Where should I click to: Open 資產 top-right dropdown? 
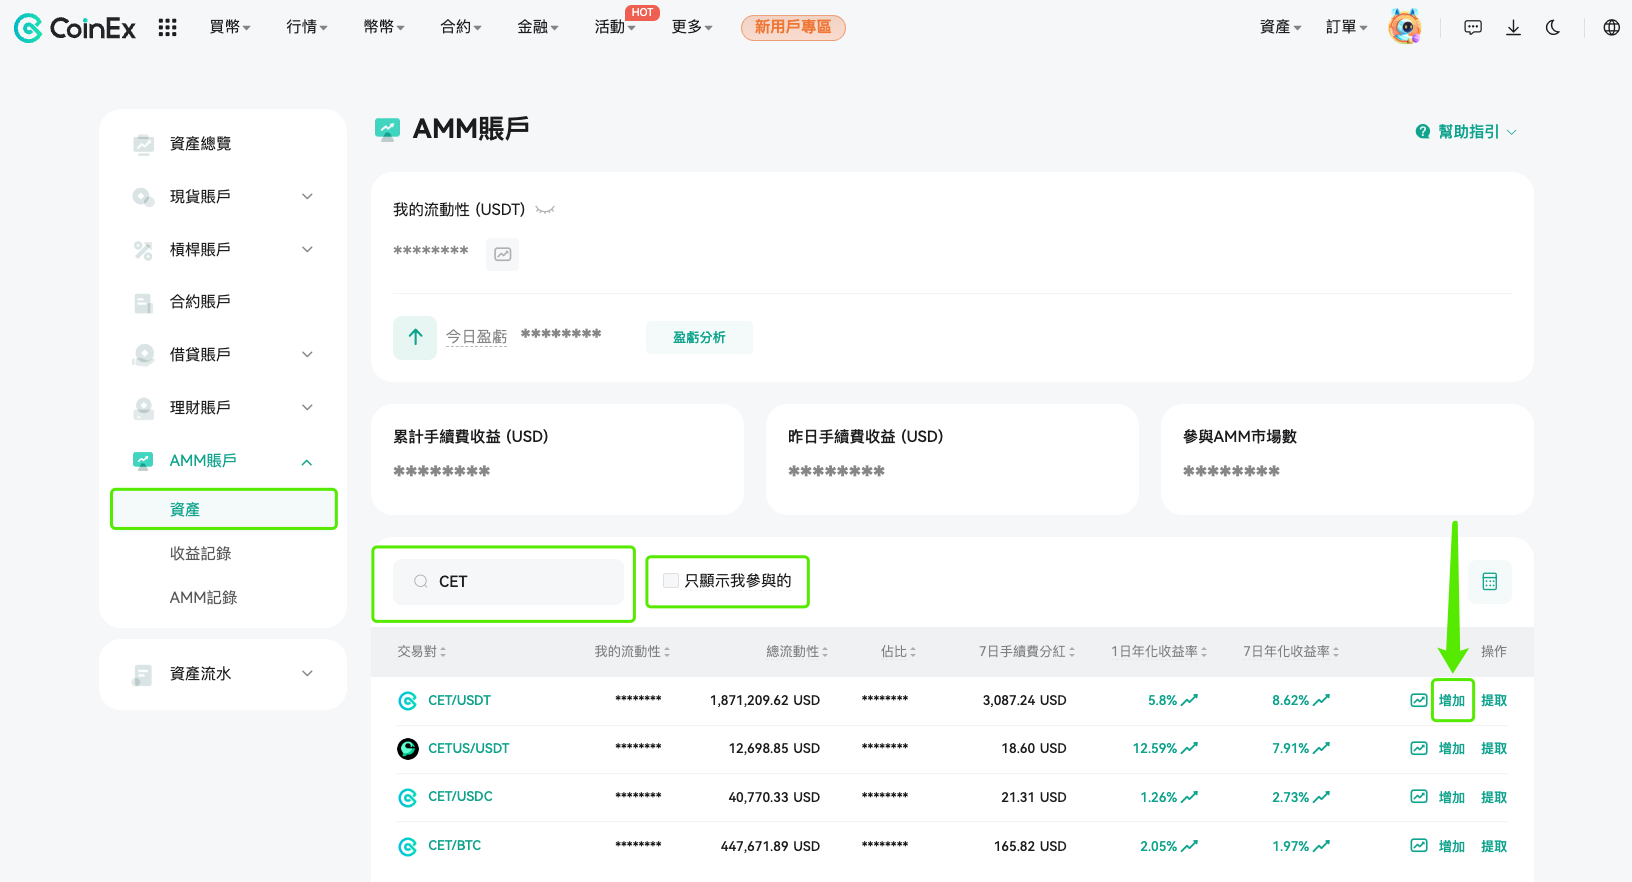(1281, 27)
